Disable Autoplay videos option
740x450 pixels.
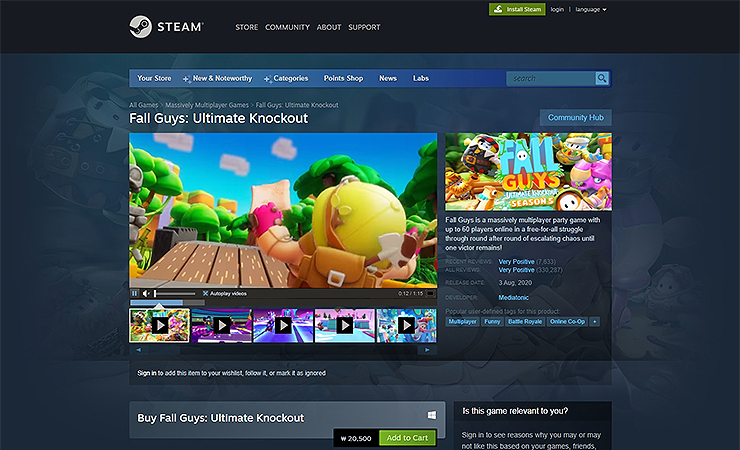click(225, 293)
